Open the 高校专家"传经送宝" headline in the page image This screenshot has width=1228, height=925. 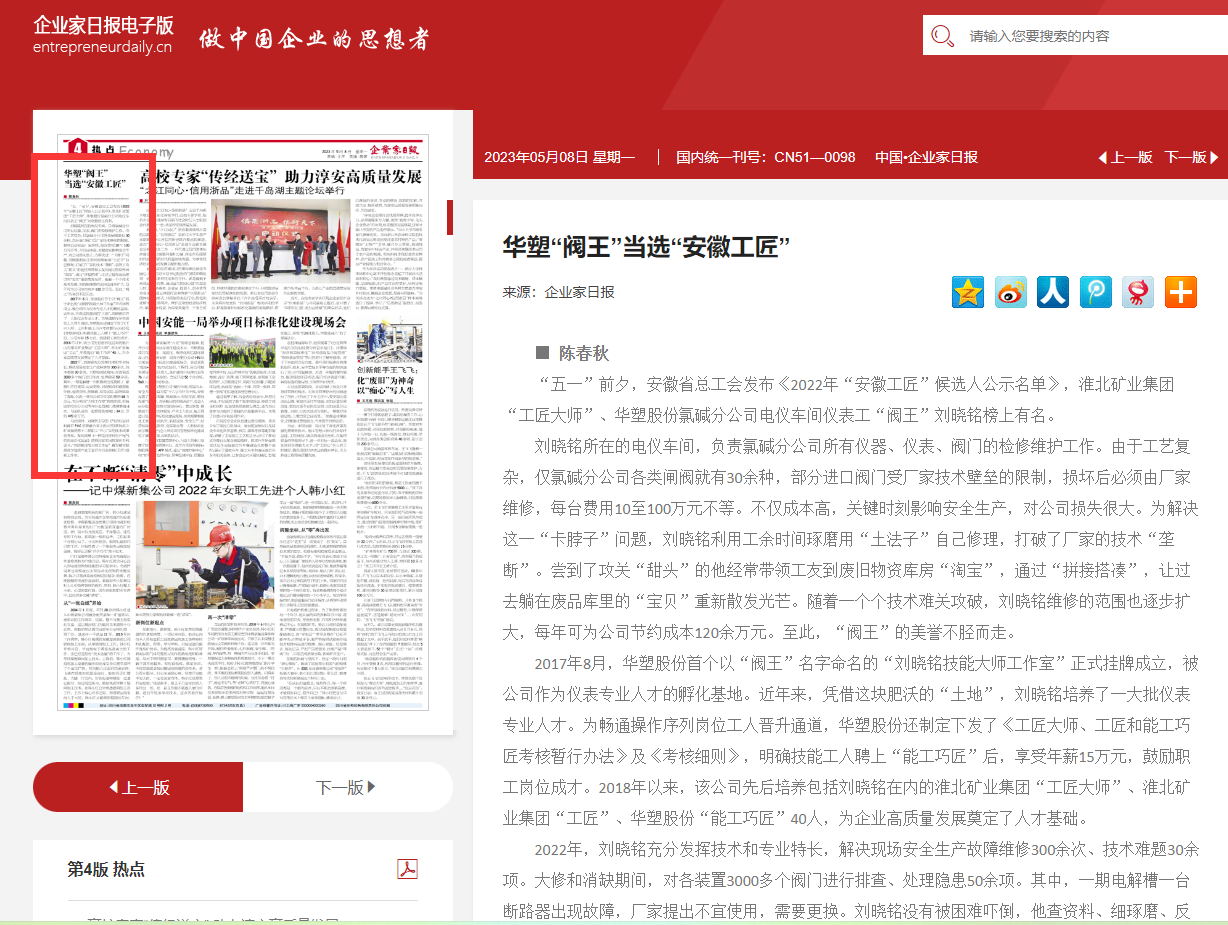[280, 177]
